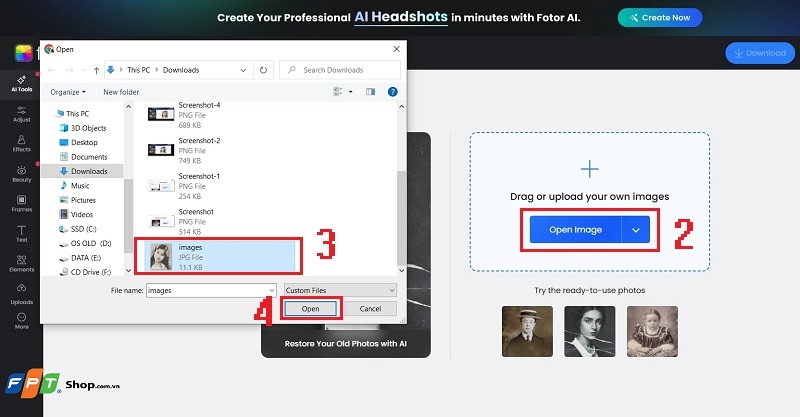Select Music in navigation tree
This screenshot has width=800, height=417.
tap(80, 185)
